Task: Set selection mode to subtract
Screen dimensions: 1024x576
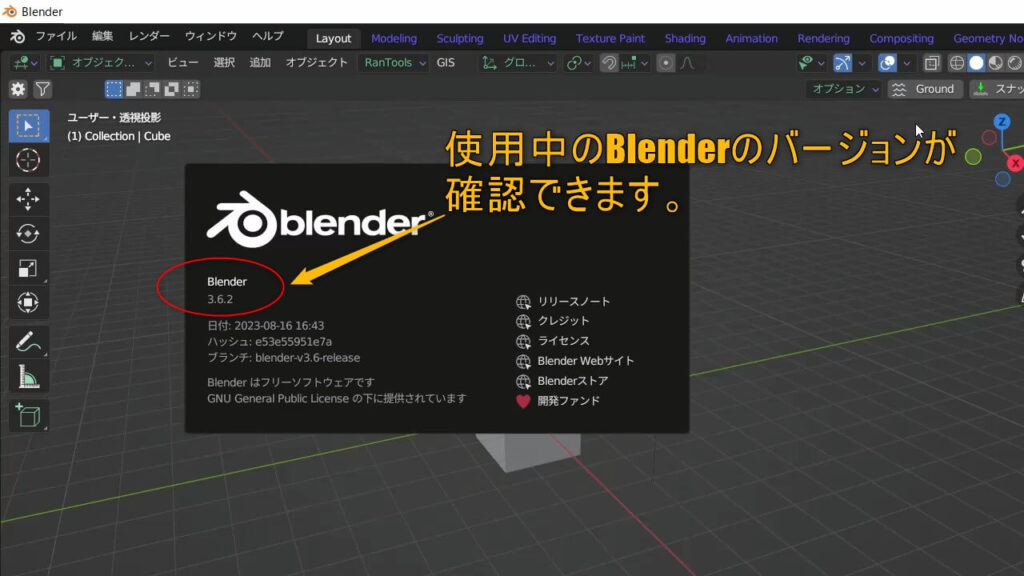Action: 152,89
